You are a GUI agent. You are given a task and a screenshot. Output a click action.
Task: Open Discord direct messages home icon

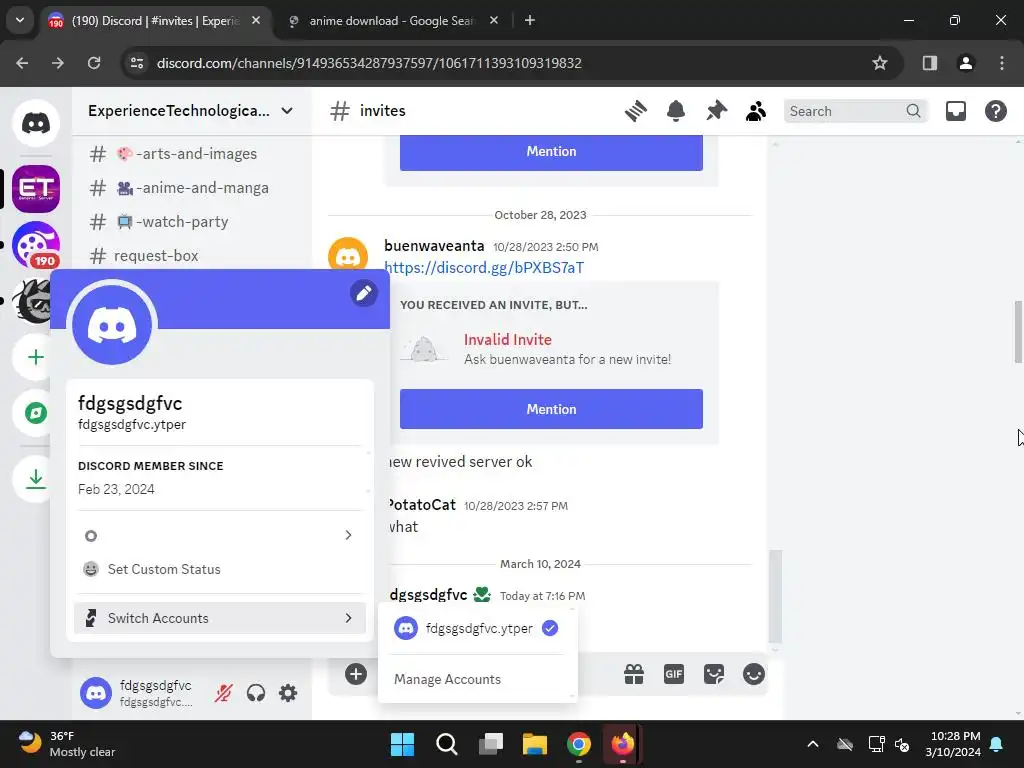pyautogui.click(x=36, y=123)
